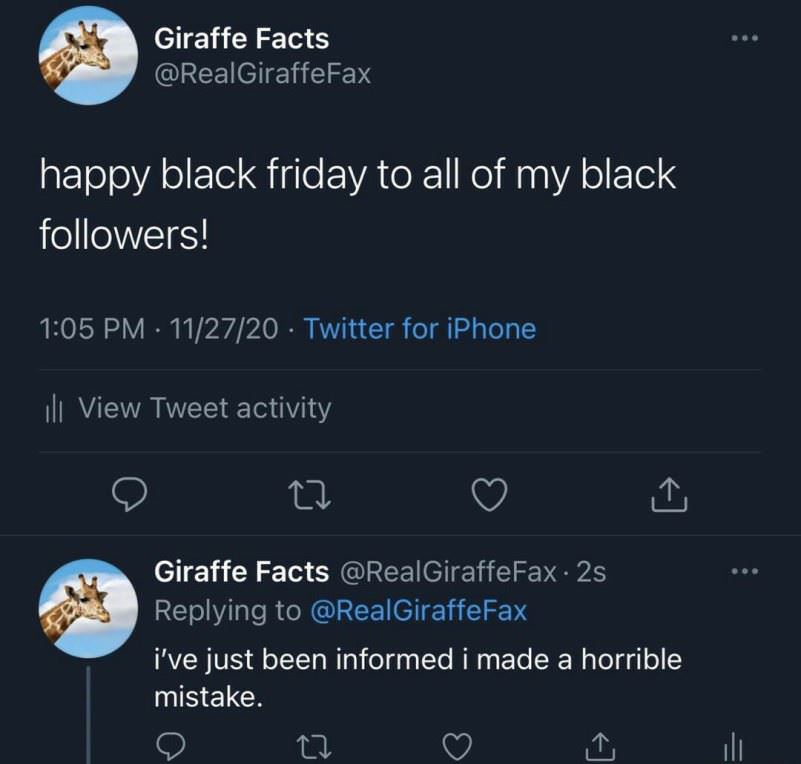Click reply icon on the horrible mistake tweet
The height and width of the screenshot is (764, 801).
coord(171,746)
